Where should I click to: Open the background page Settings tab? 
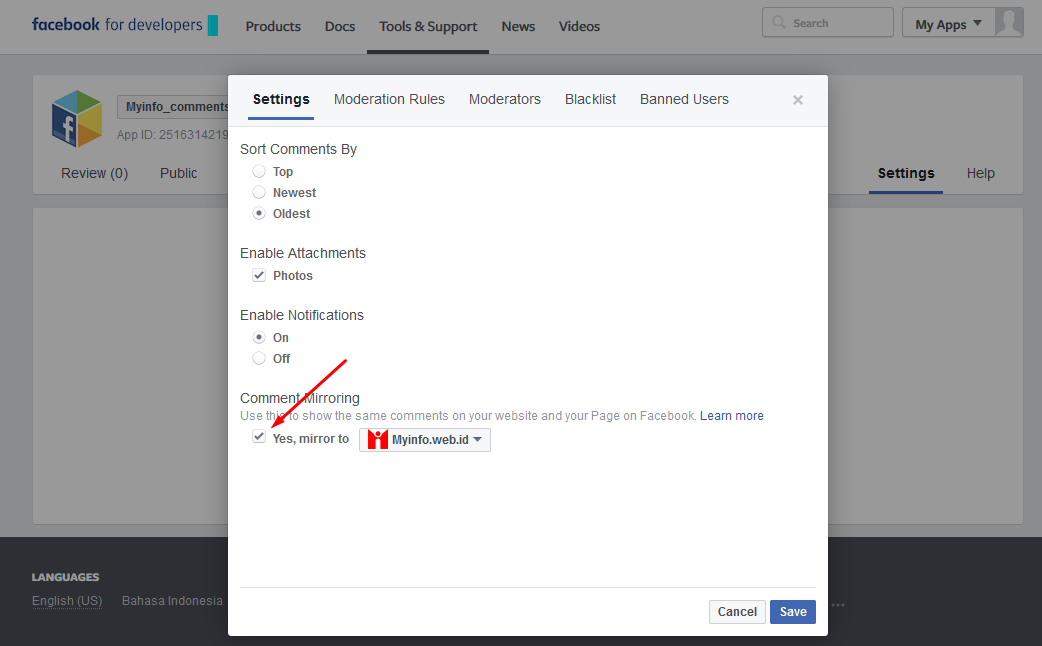[906, 173]
